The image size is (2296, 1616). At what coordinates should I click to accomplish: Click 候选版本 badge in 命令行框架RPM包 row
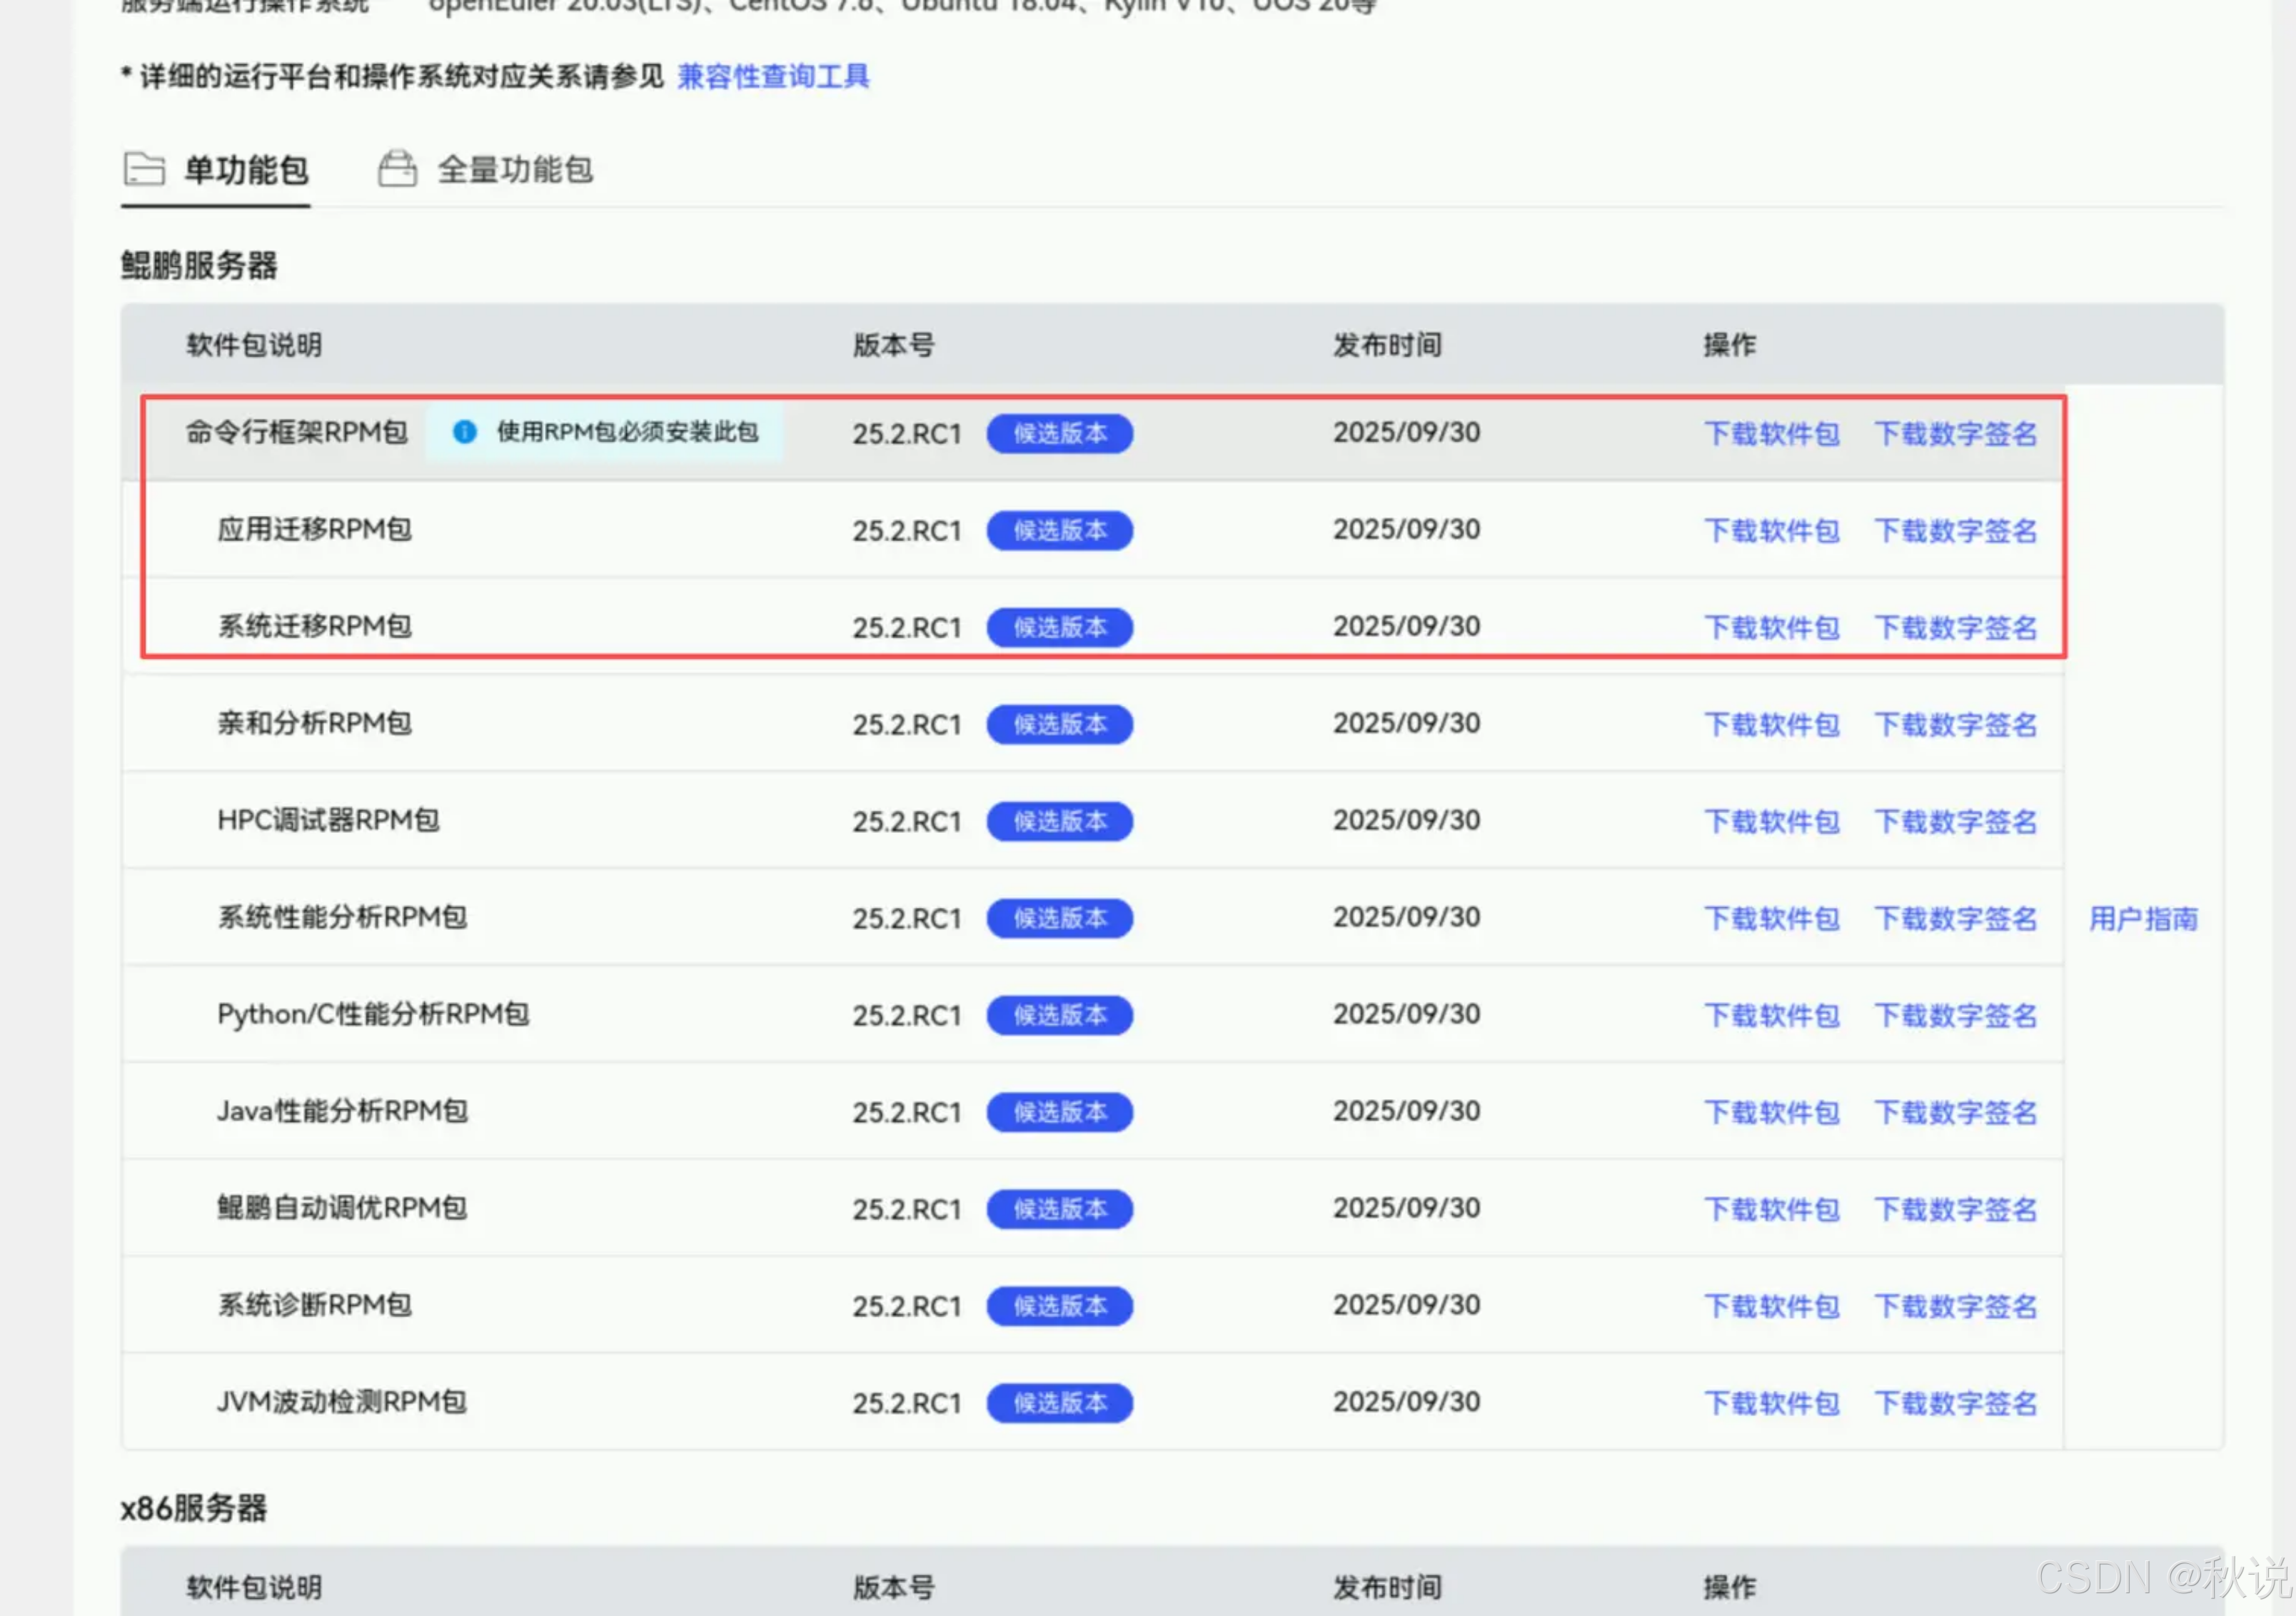tap(1059, 434)
